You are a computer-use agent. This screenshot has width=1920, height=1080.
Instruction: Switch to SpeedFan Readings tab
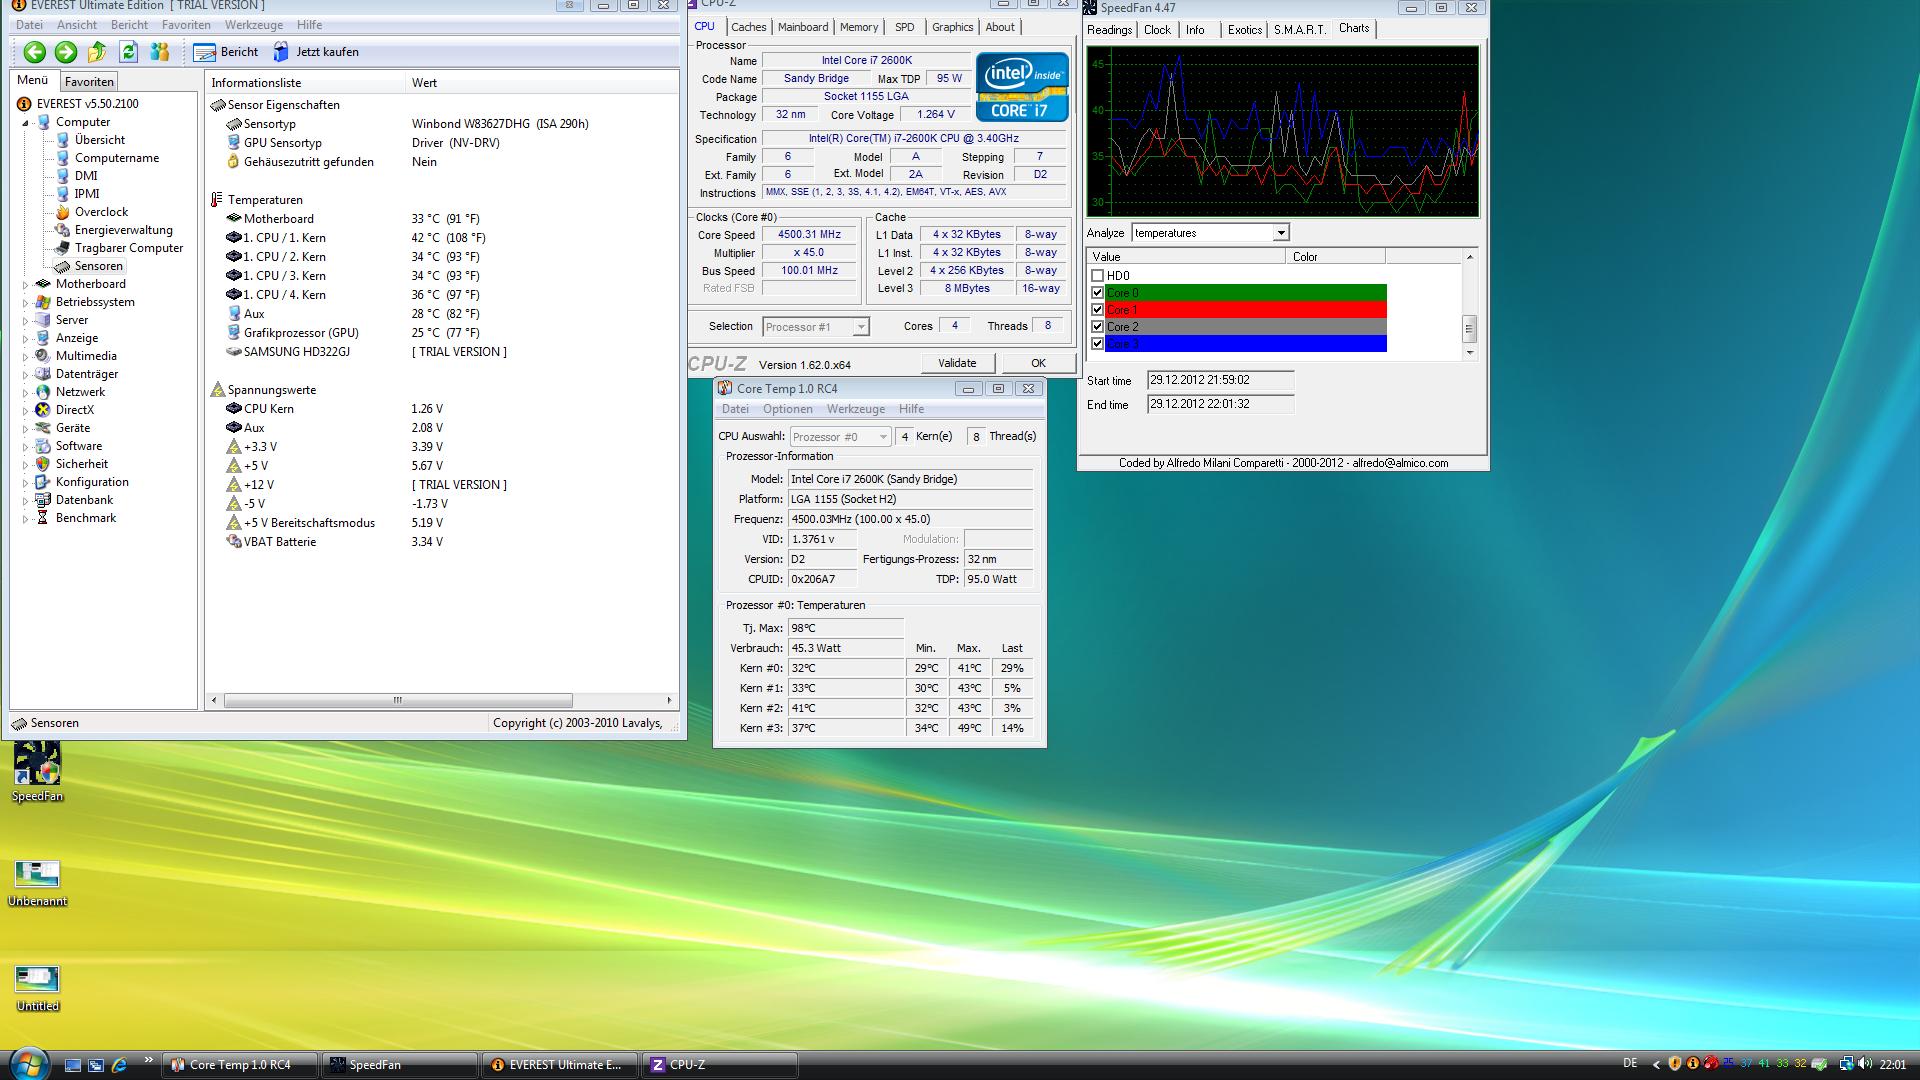point(1109,30)
